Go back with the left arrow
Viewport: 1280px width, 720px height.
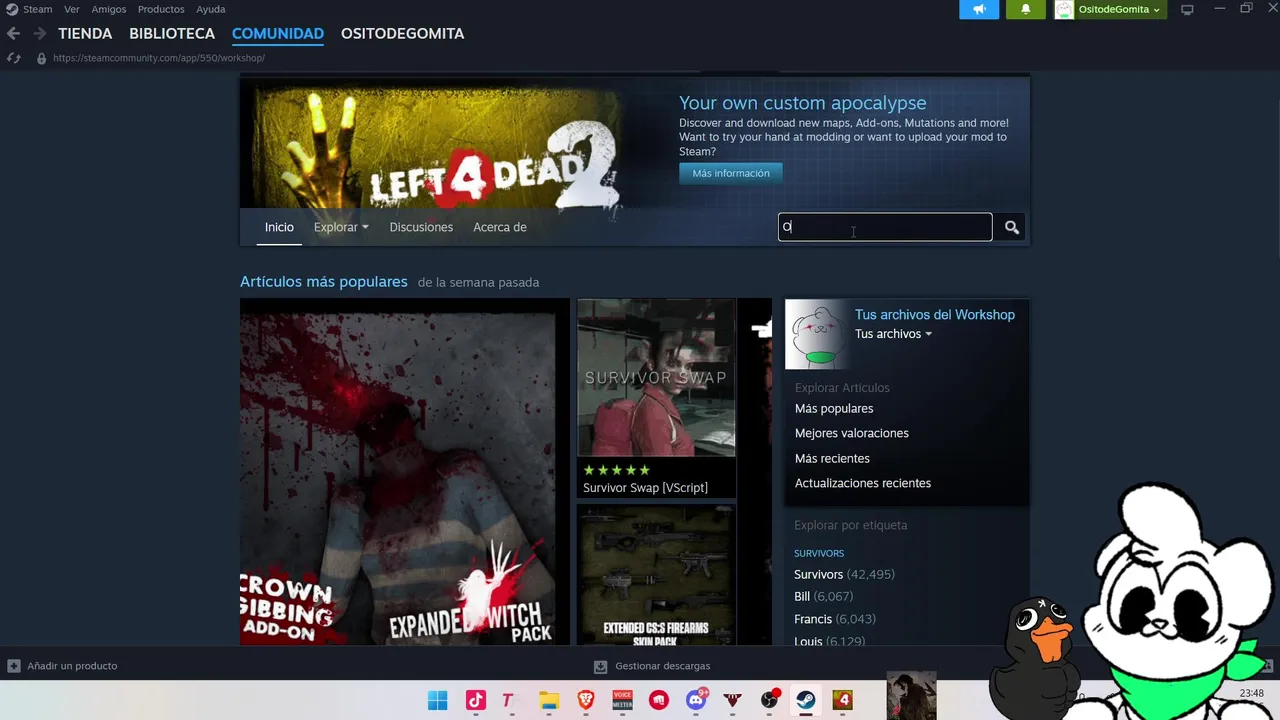(x=13, y=33)
